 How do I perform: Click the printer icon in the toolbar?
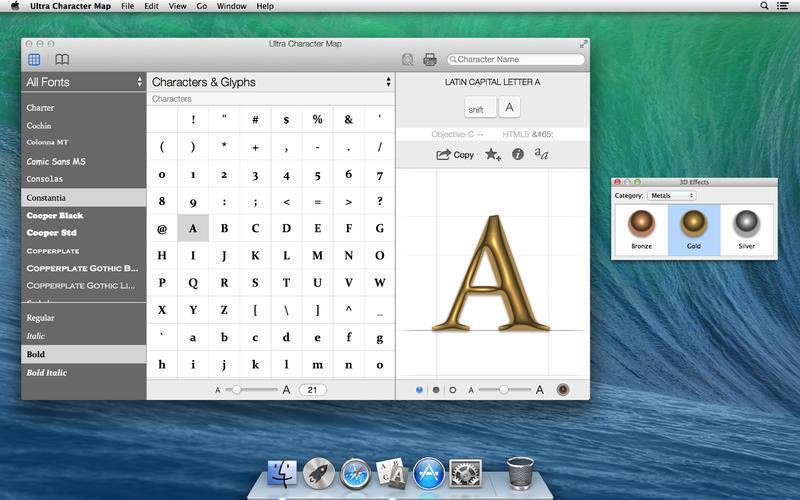point(430,60)
